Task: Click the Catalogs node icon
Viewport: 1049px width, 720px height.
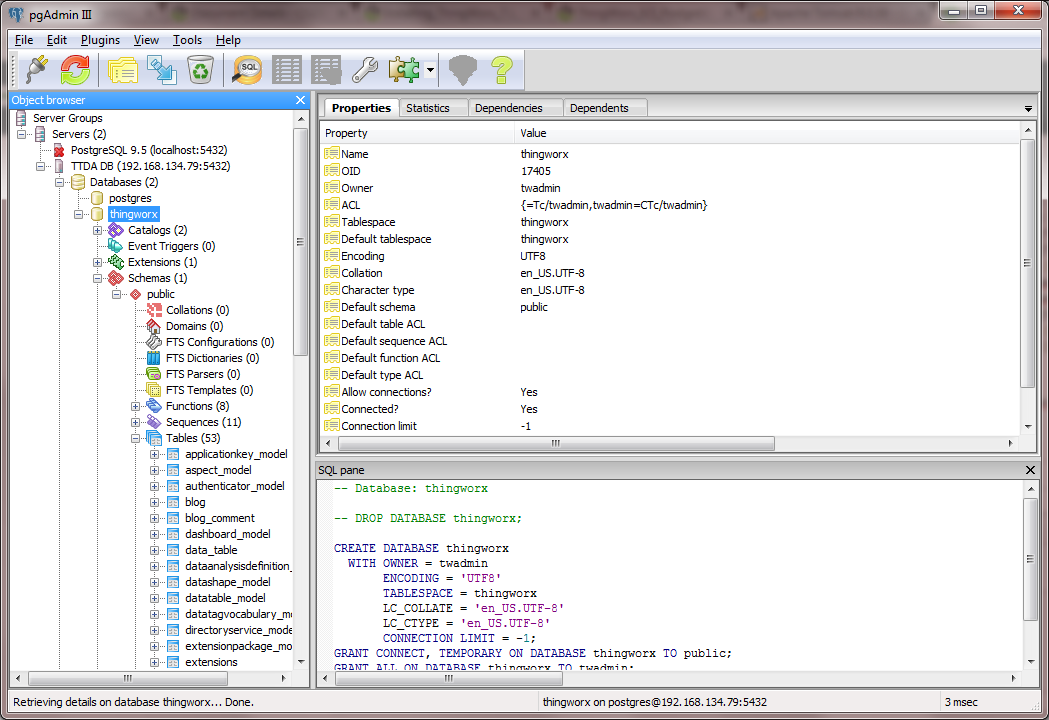Action: coord(116,230)
